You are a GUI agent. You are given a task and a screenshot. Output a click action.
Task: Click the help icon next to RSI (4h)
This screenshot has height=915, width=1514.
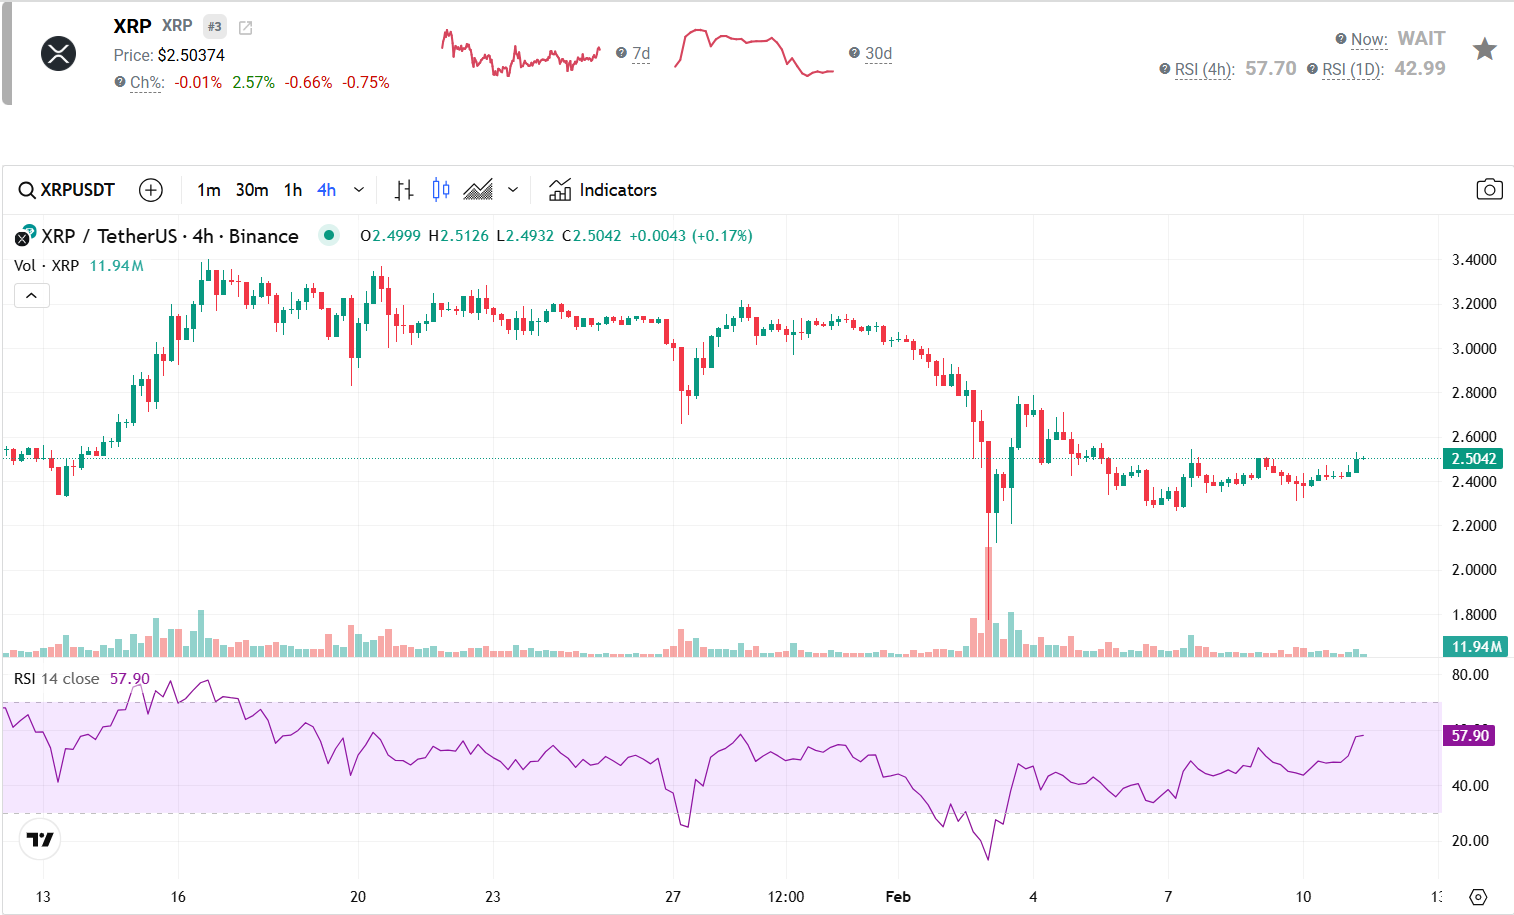click(1164, 69)
